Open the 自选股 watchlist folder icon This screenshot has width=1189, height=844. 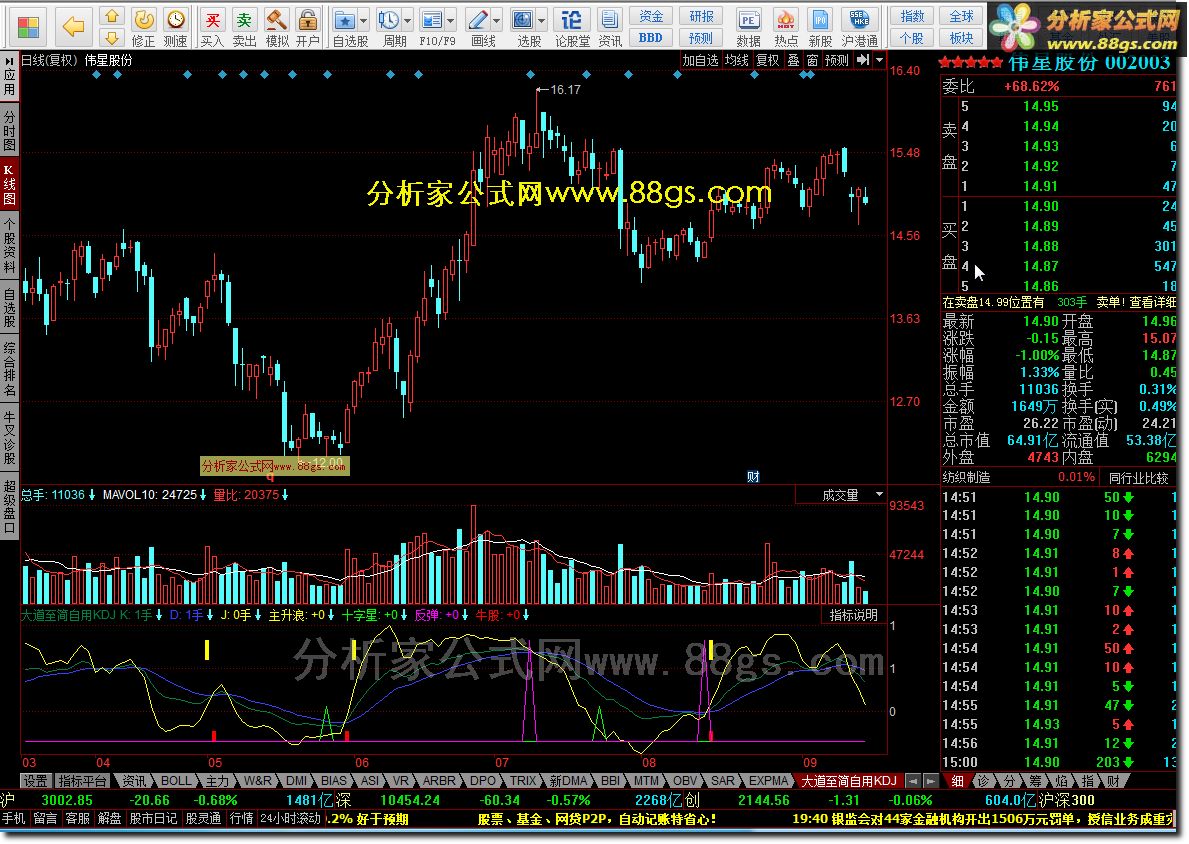tap(344, 20)
